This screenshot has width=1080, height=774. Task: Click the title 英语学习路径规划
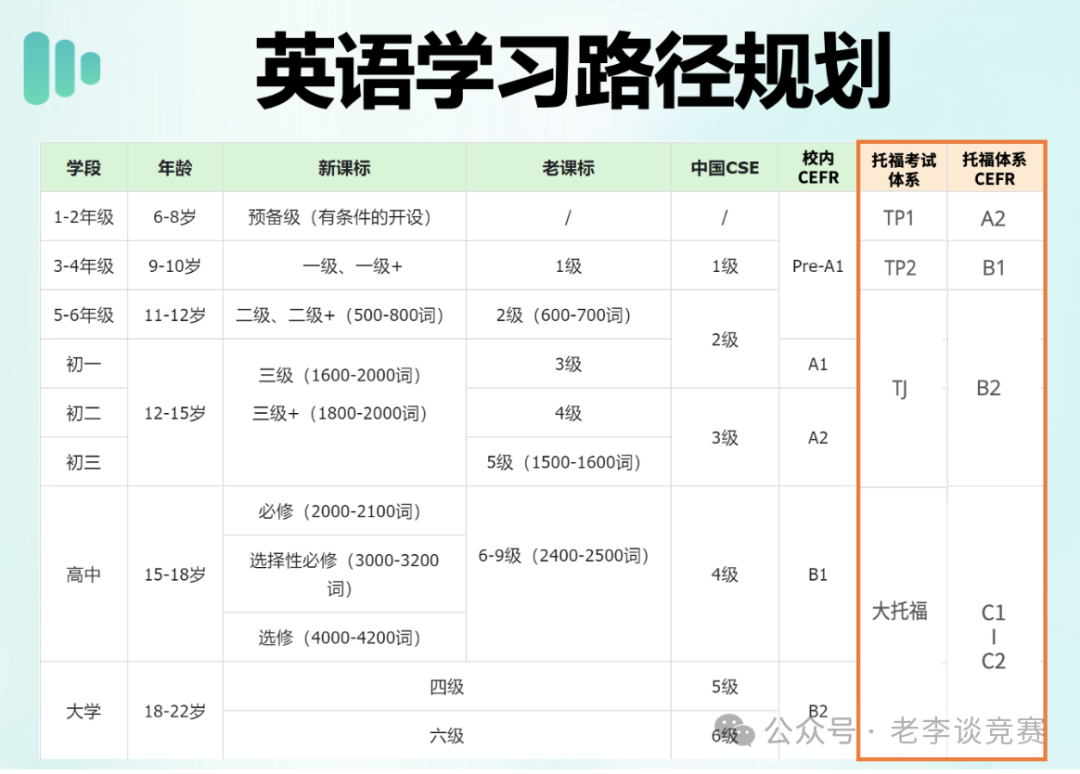(x=573, y=70)
